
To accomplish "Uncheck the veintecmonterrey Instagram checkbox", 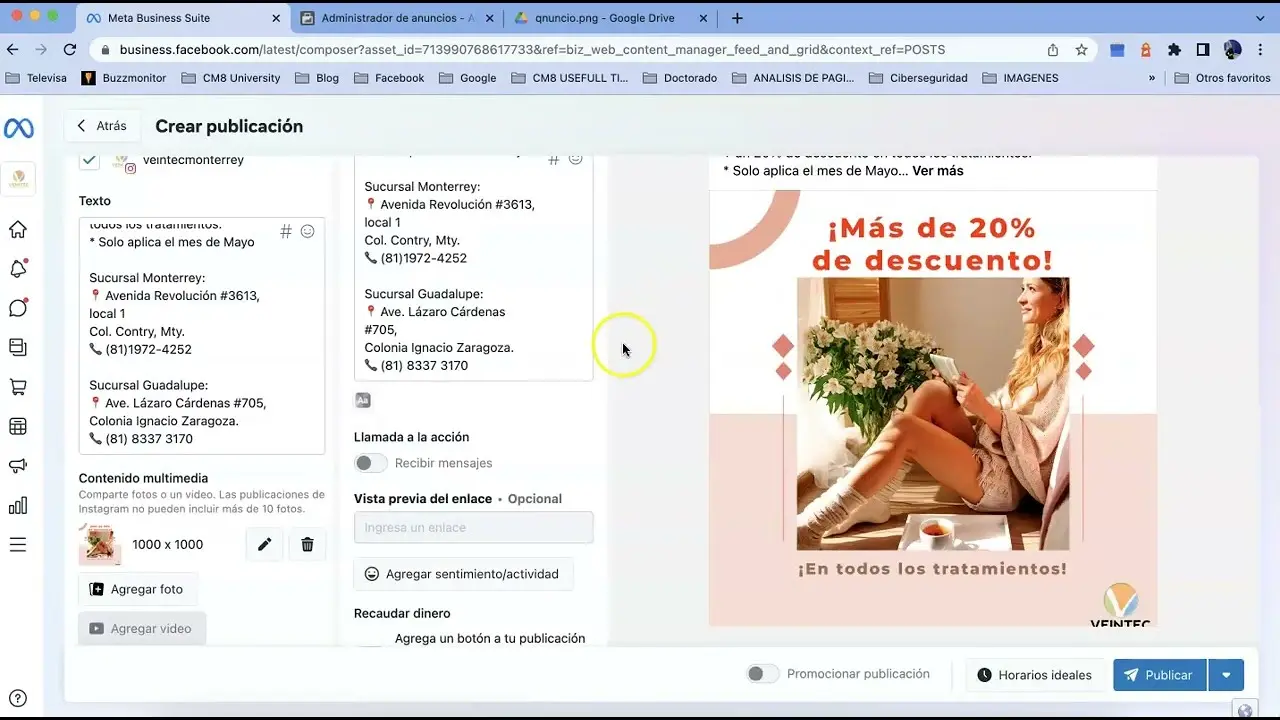I will pos(90,160).
